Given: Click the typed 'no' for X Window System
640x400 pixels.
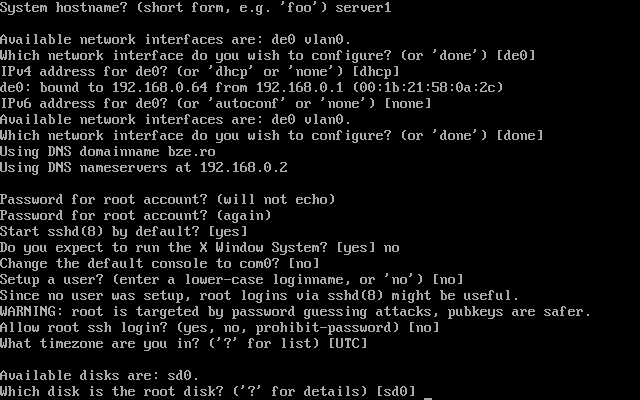Looking at the screenshot, I should pos(391,248).
